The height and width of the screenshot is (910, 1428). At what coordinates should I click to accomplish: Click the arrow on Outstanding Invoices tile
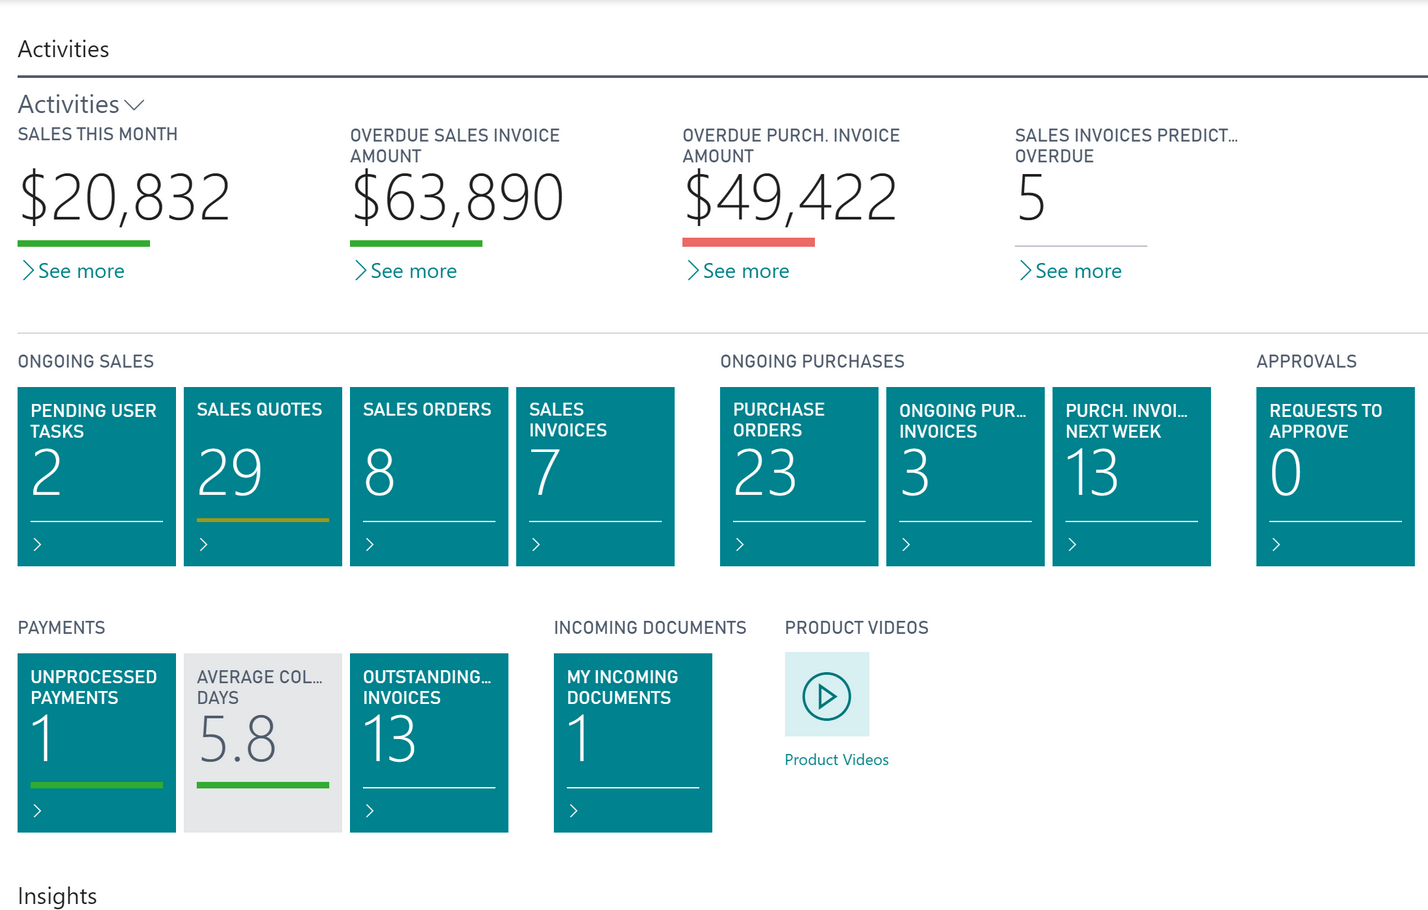pyautogui.click(x=369, y=811)
